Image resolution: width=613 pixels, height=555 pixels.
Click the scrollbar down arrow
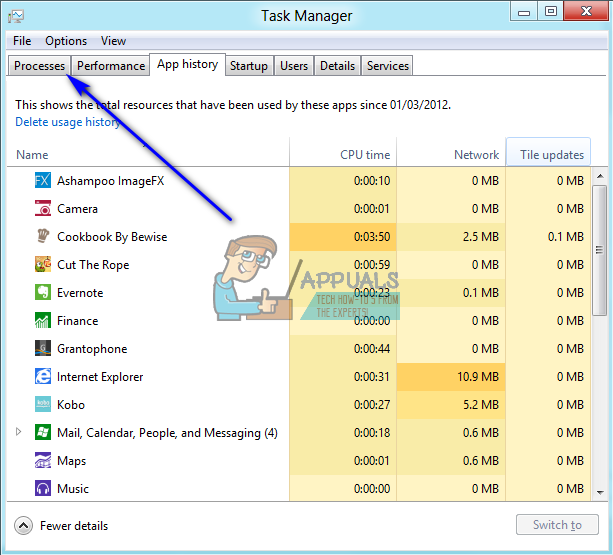[x=600, y=492]
